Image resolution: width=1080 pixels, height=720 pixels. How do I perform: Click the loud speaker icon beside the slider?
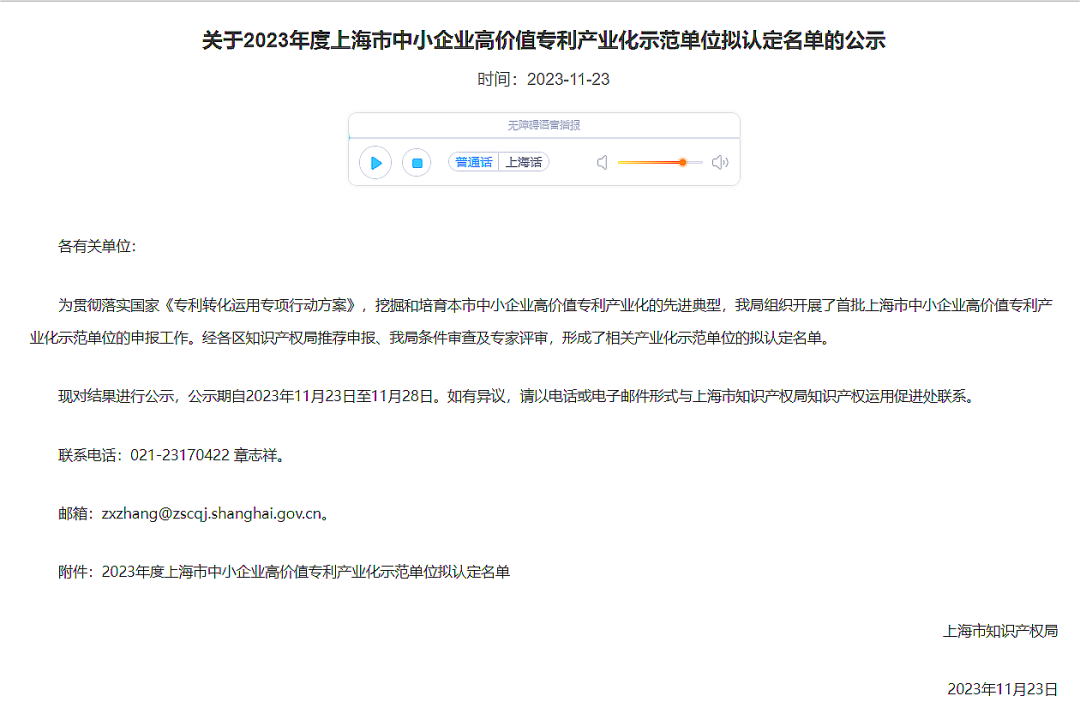tap(720, 163)
